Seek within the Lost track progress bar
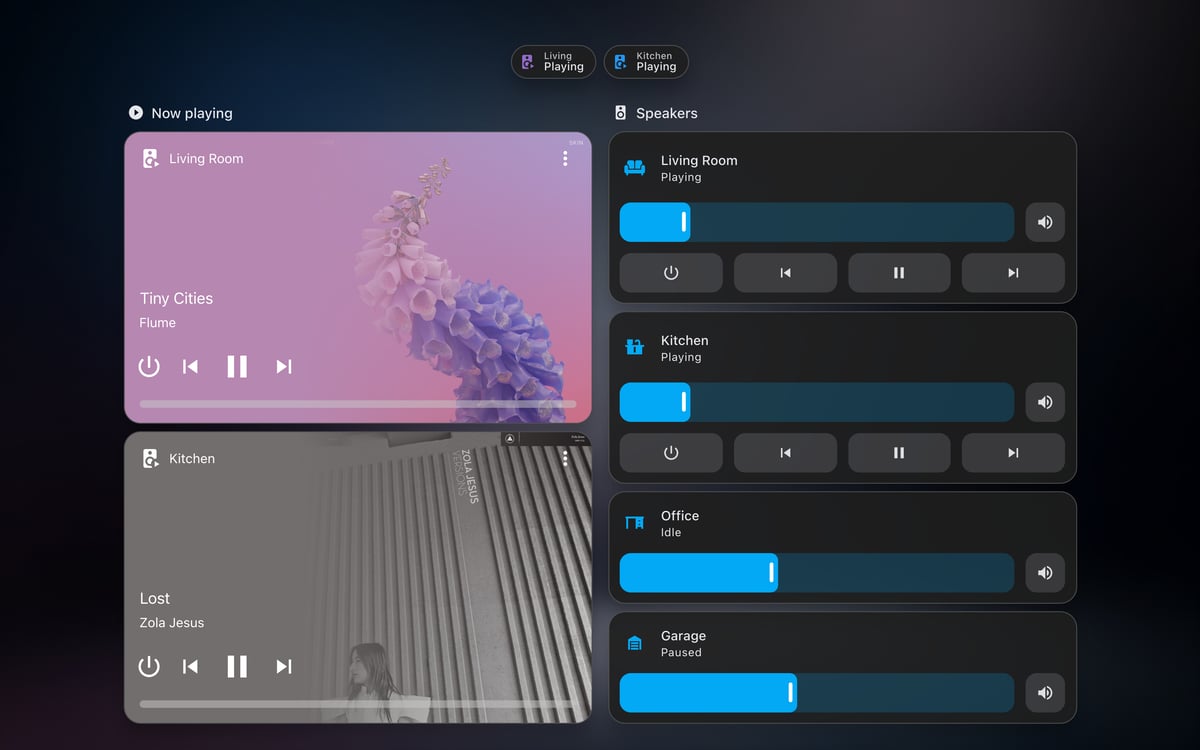1200x750 pixels. tap(358, 704)
